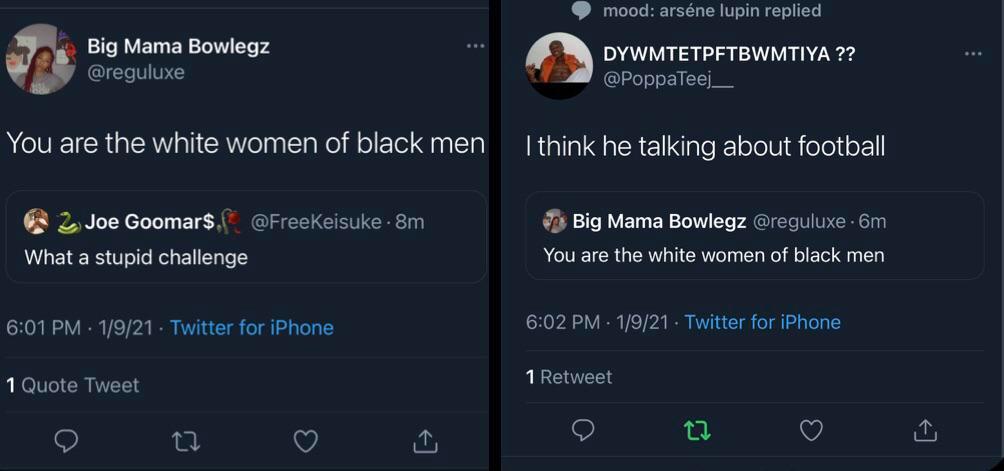Screen dimensions: 1004x471
Task: Reply to the 'he talking about football' tweet
Action: pos(583,430)
